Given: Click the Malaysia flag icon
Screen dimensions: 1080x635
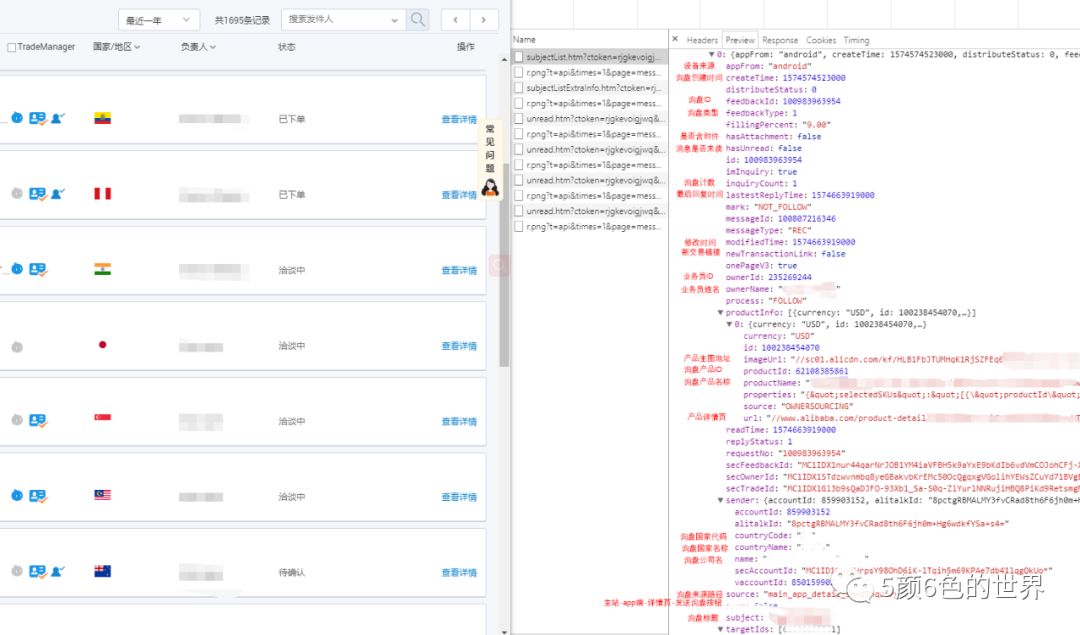Looking at the screenshot, I should click(x=103, y=495).
